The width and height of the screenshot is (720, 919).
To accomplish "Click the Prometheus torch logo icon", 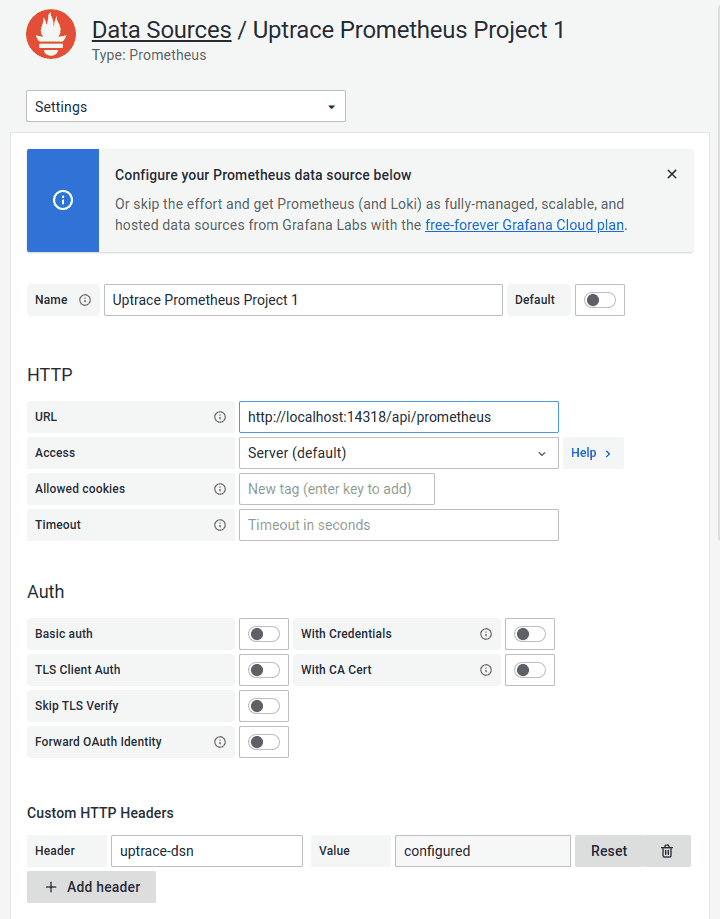I will point(50,35).
